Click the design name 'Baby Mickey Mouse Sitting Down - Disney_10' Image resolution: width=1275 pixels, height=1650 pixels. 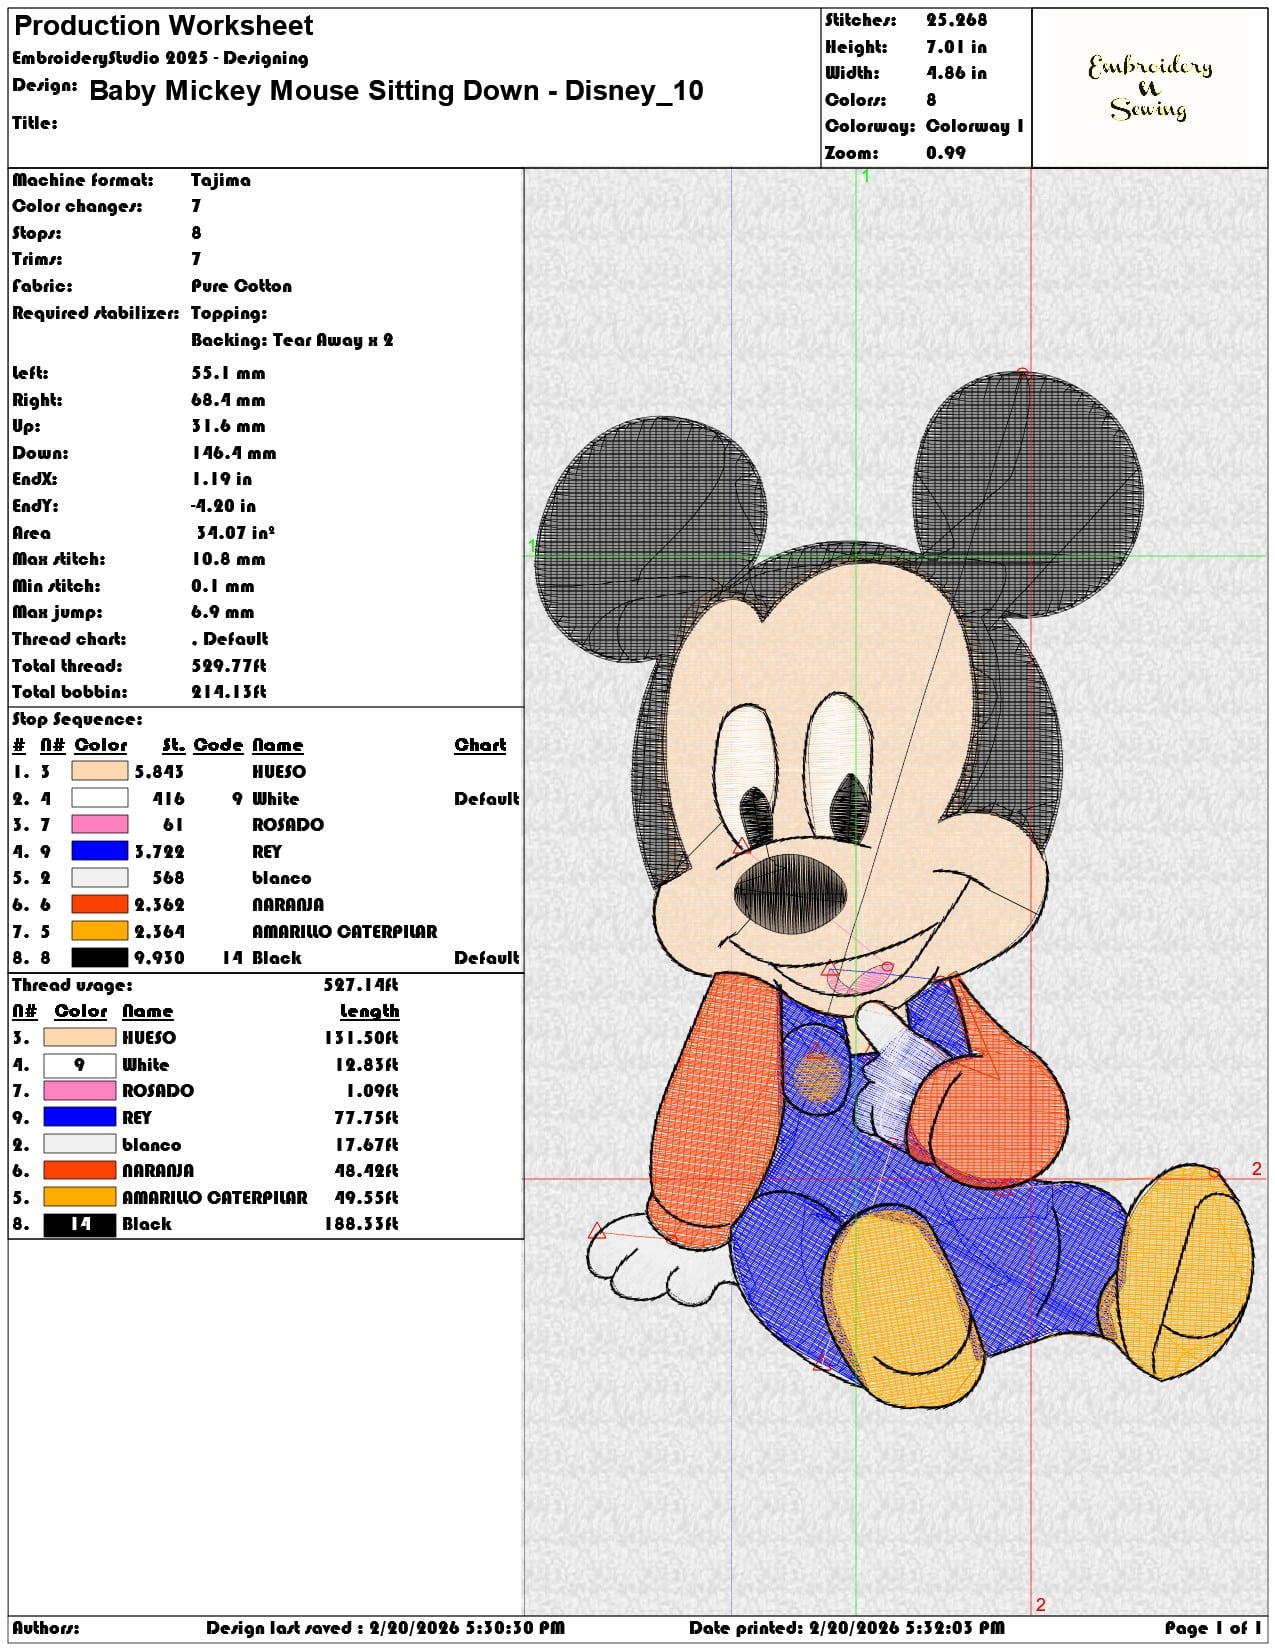coord(396,91)
